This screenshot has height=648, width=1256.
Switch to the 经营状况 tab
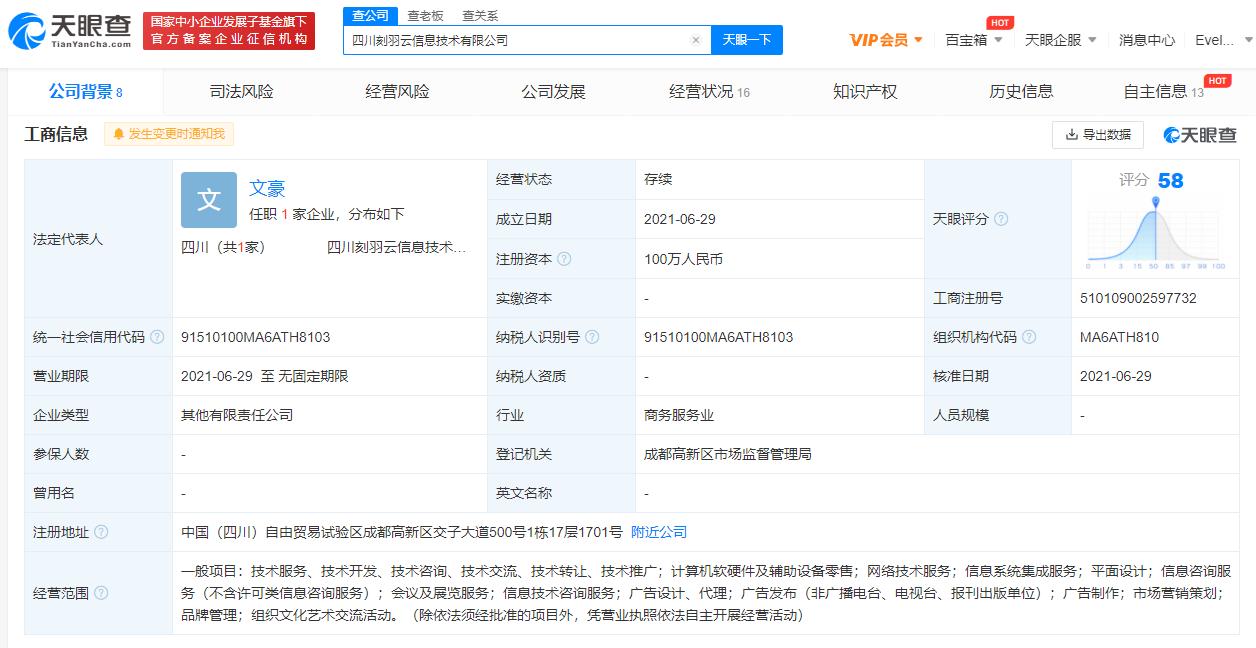[709, 92]
